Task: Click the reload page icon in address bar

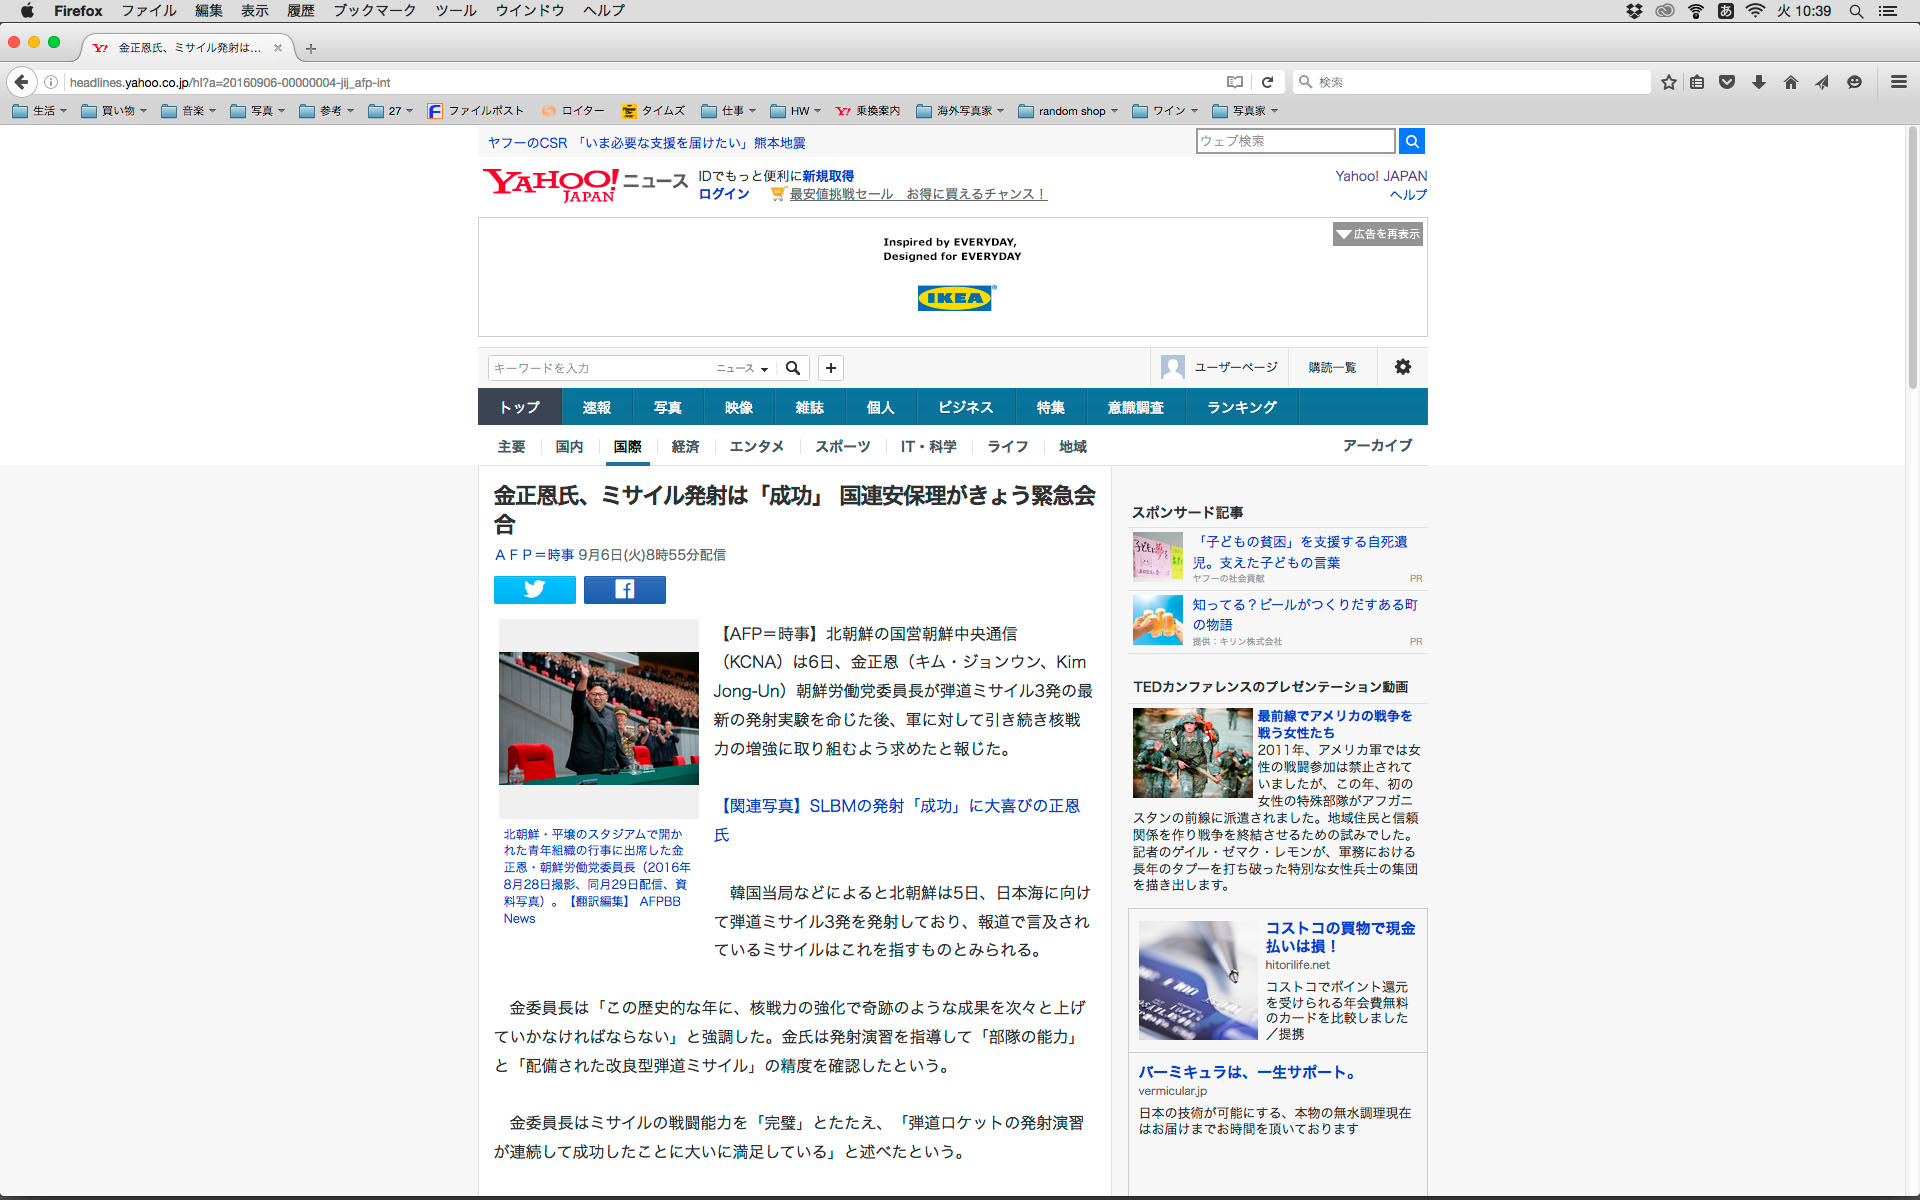Action: coord(1267,82)
